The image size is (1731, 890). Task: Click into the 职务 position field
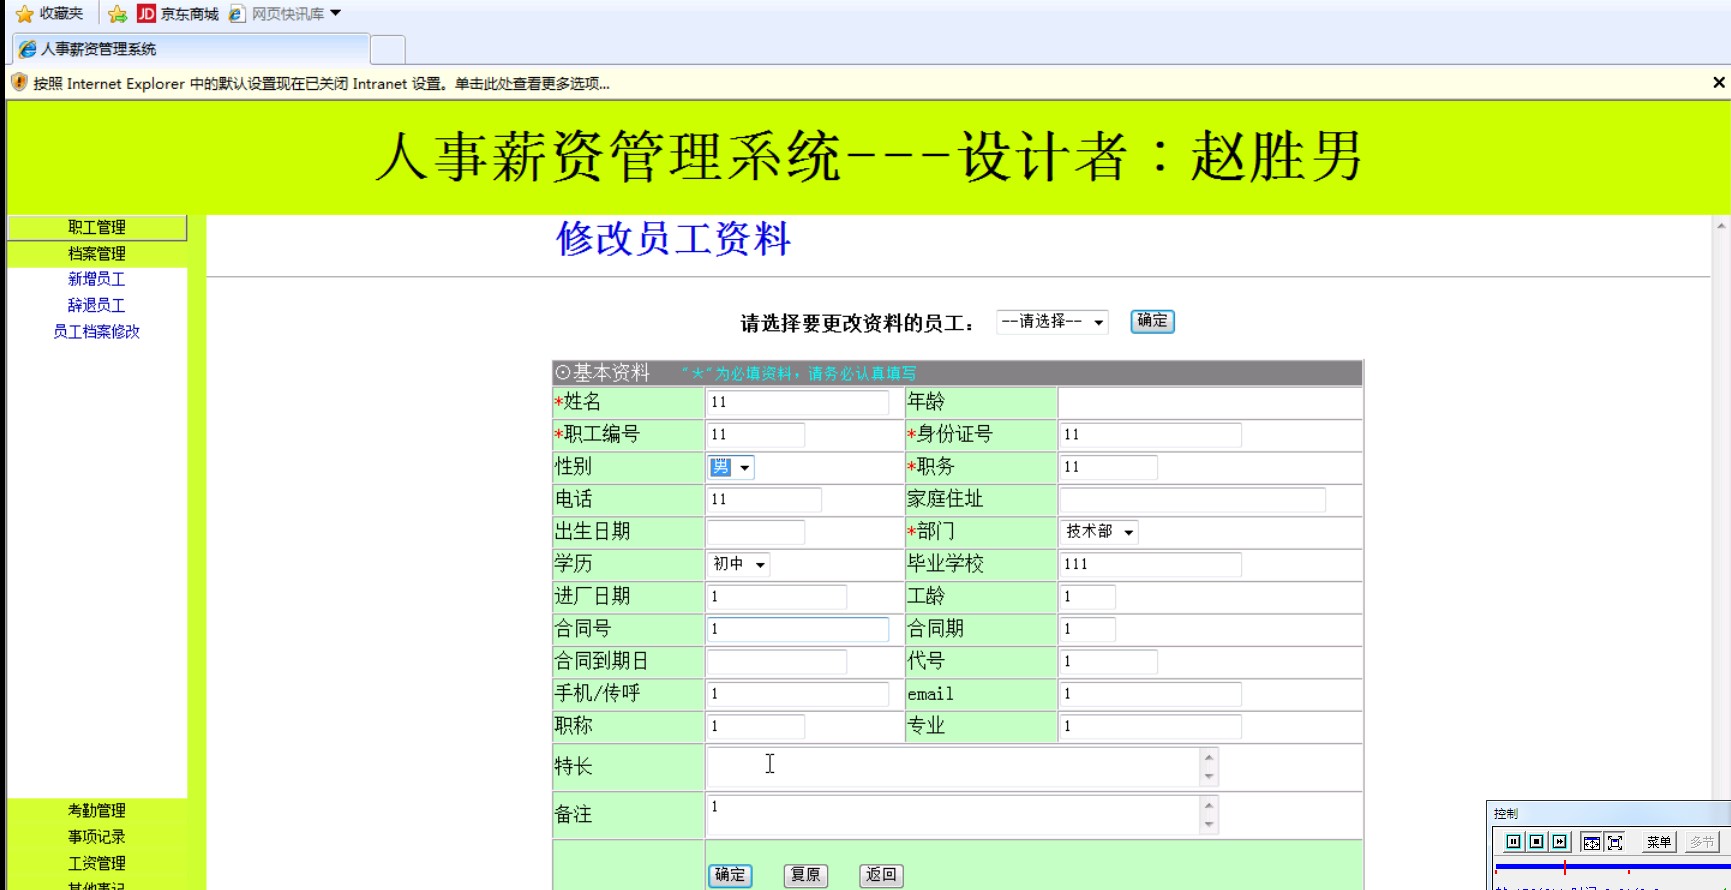tap(1108, 467)
